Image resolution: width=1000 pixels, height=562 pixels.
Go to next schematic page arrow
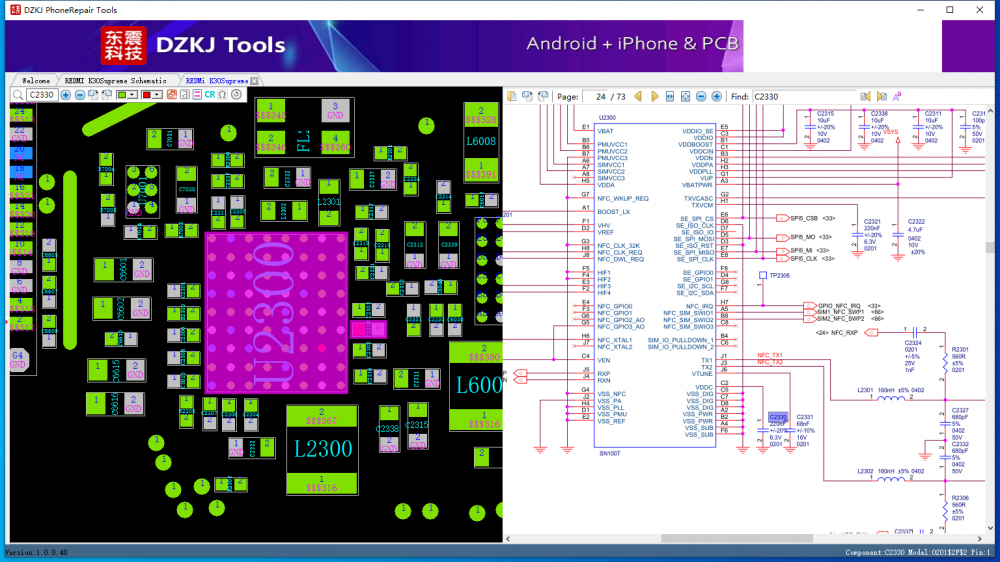point(655,96)
